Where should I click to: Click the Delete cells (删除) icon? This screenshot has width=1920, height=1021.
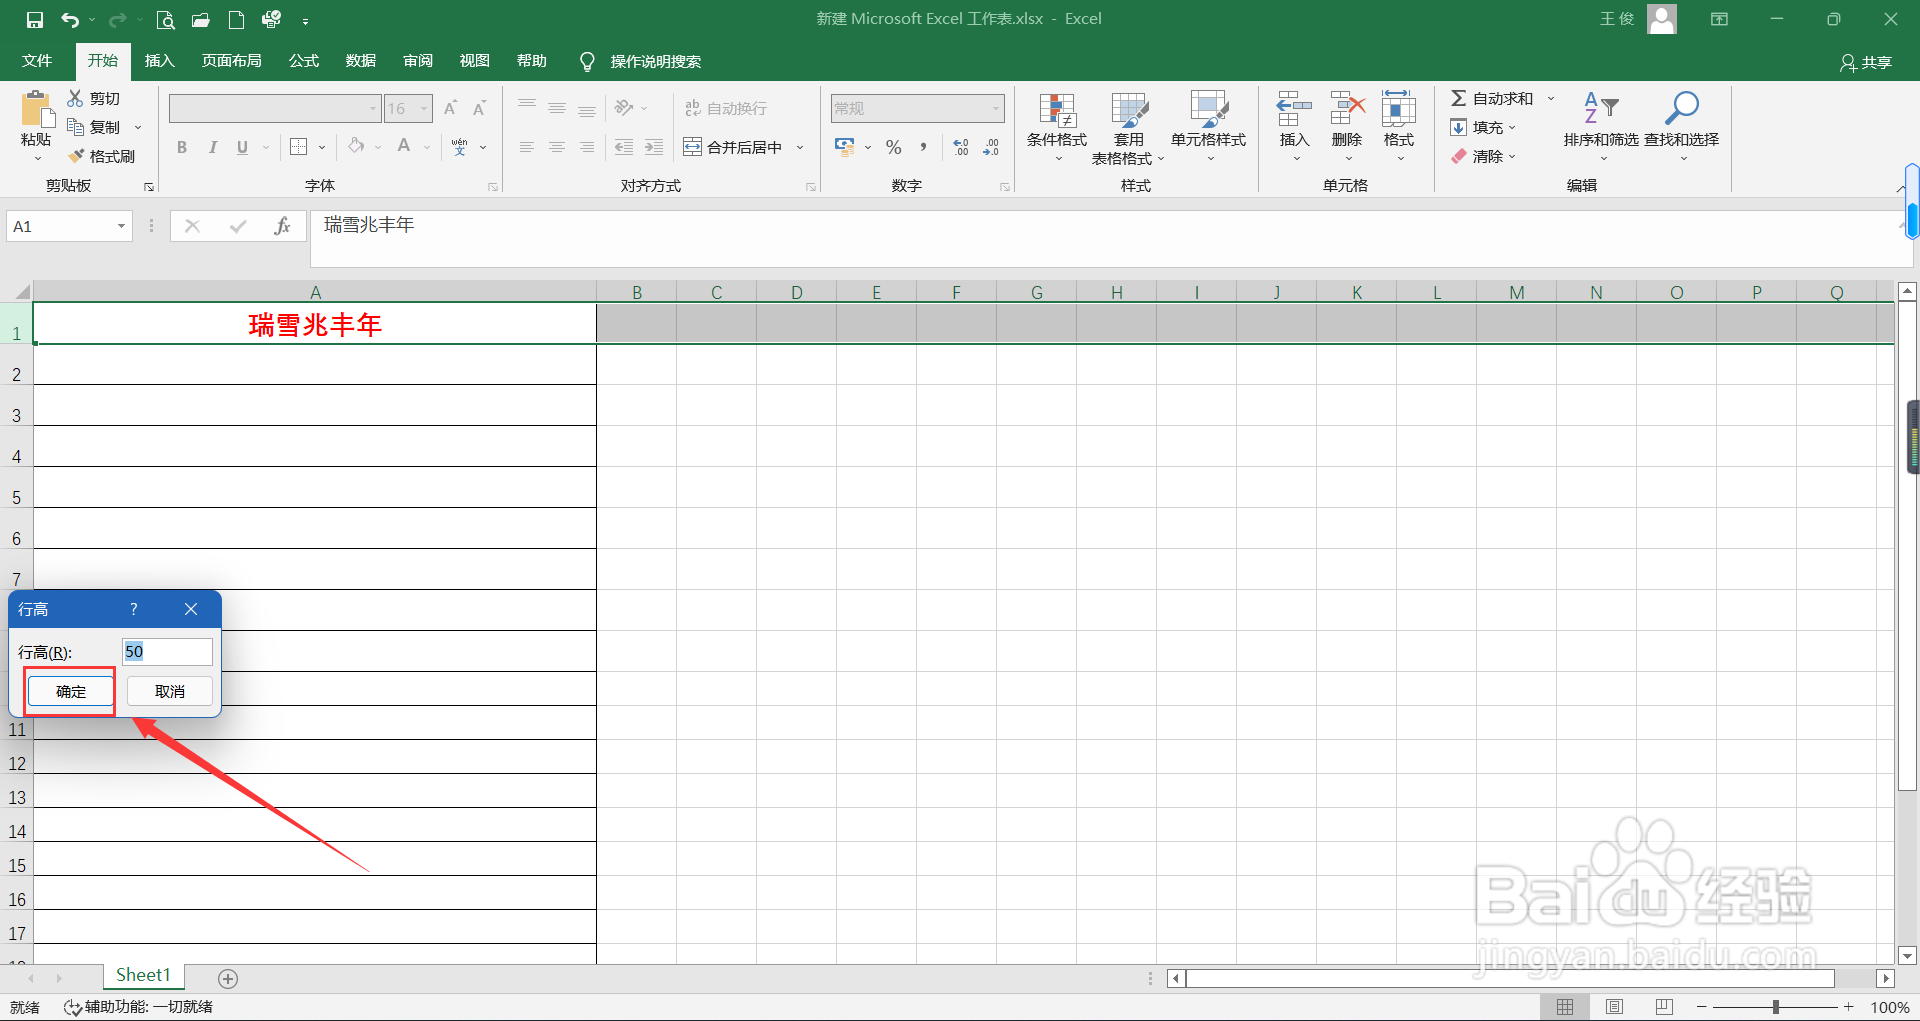click(1347, 108)
